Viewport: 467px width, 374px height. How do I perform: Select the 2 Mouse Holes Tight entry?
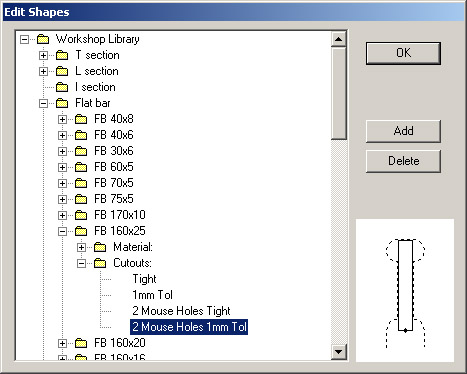pyautogui.click(x=181, y=311)
